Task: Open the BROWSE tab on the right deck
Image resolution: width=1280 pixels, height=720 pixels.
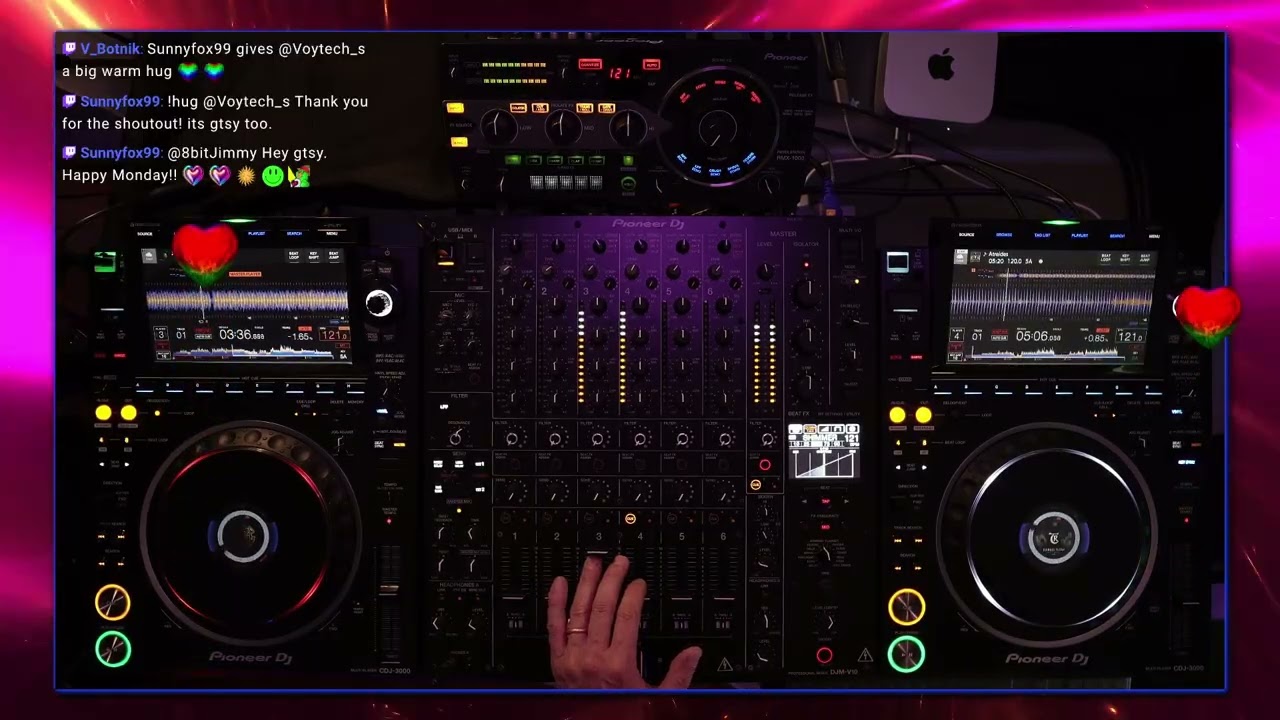Action: pos(1004,236)
